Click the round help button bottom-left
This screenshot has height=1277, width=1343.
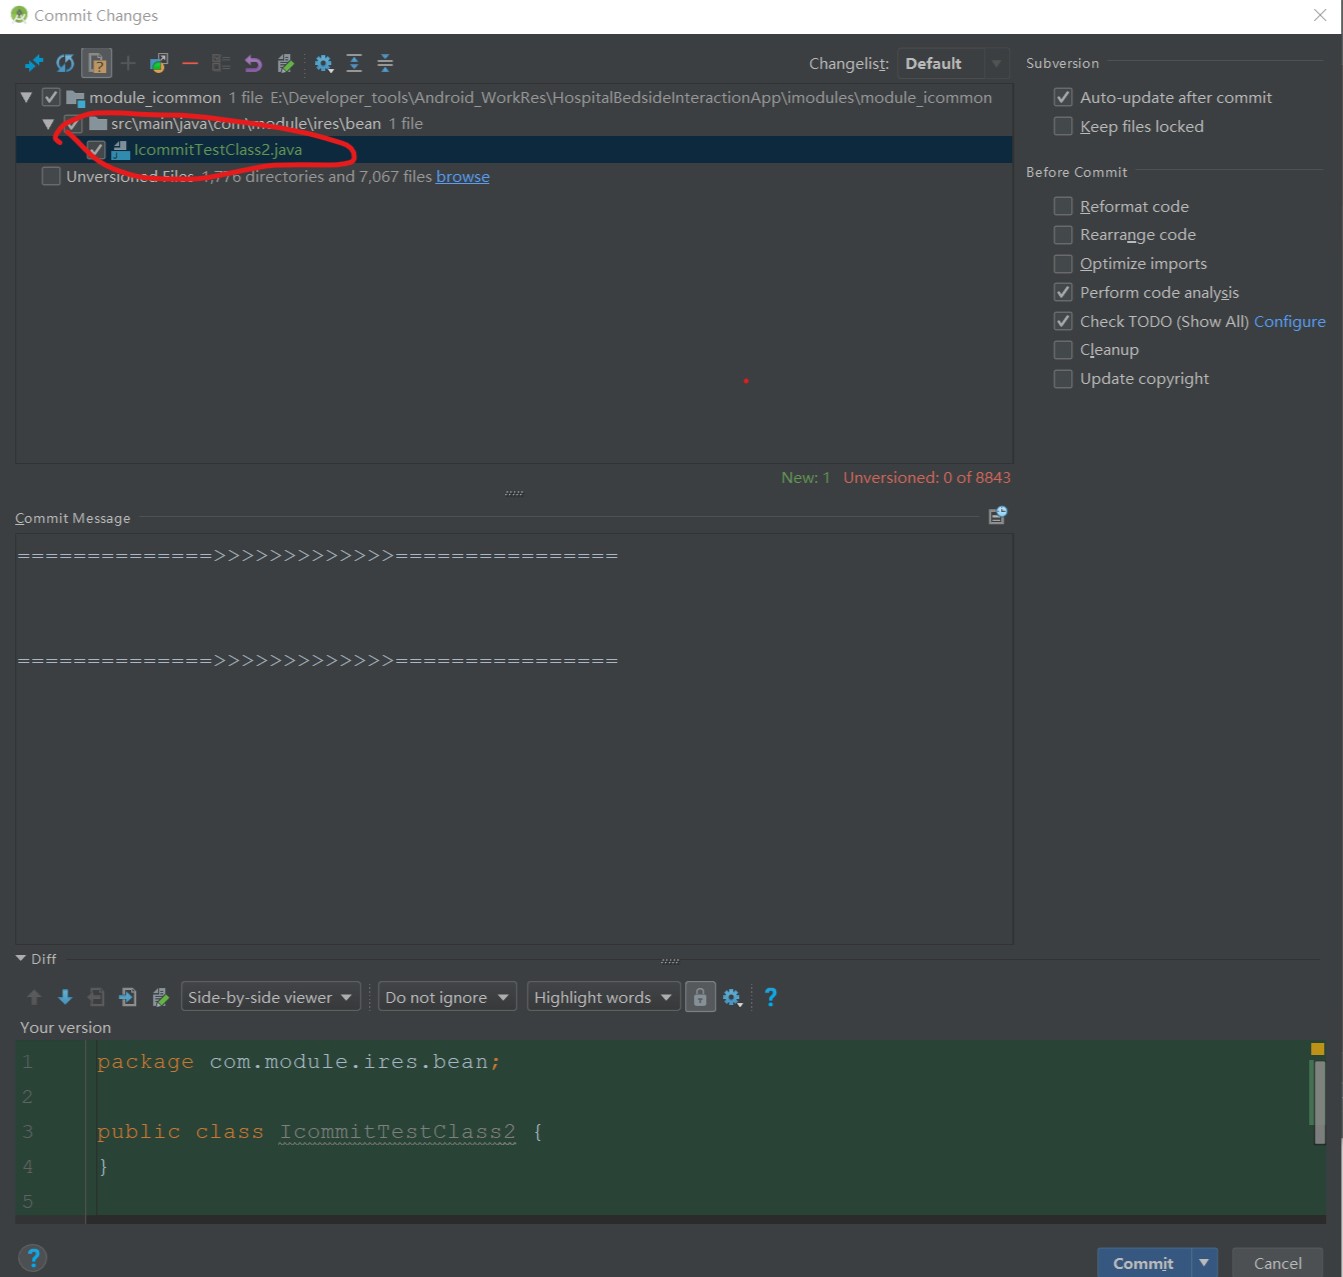(33, 1258)
